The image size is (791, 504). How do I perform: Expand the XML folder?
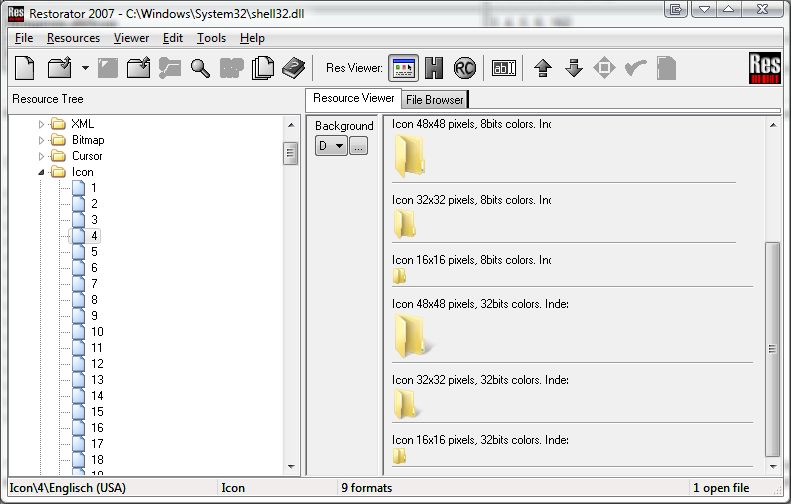(41, 124)
